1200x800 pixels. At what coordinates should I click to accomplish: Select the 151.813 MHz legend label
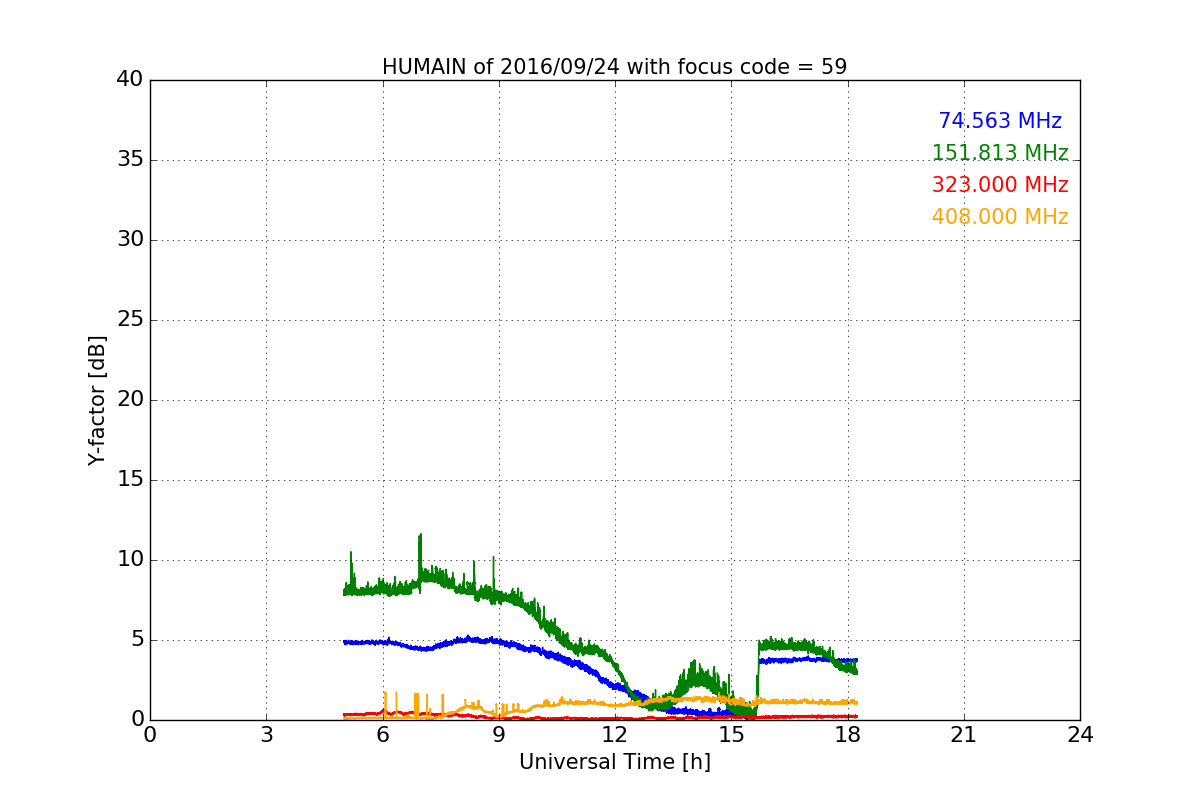[1000, 153]
